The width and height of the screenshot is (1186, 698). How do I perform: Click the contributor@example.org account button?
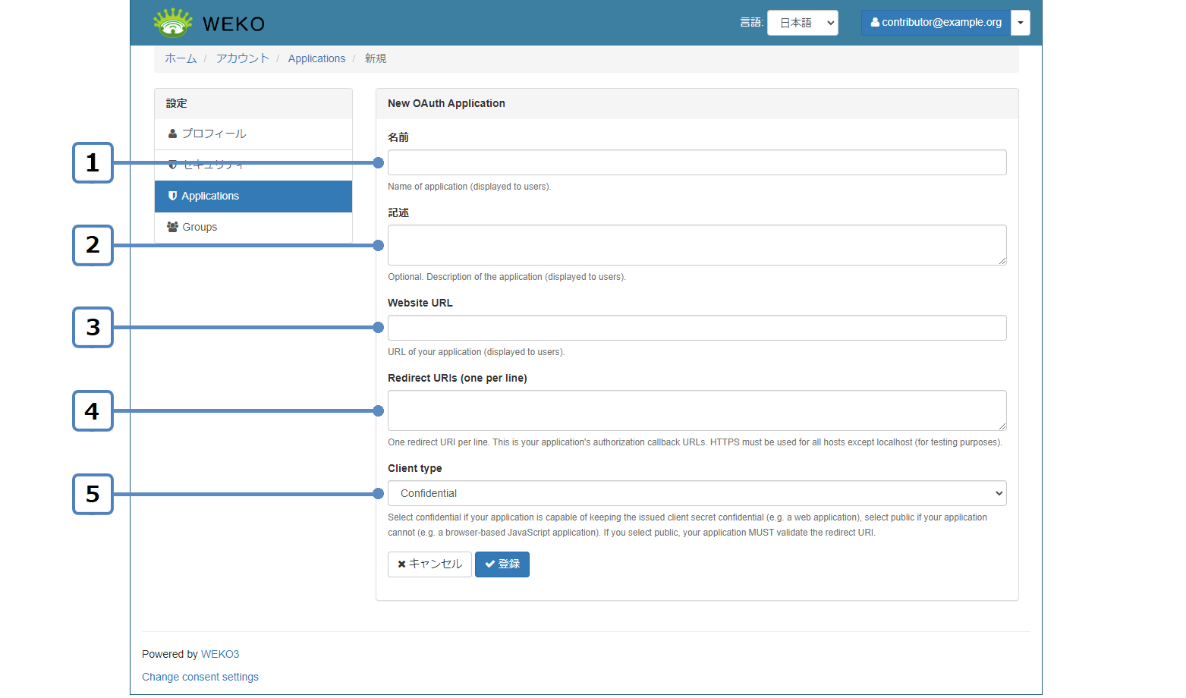click(x=935, y=23)
